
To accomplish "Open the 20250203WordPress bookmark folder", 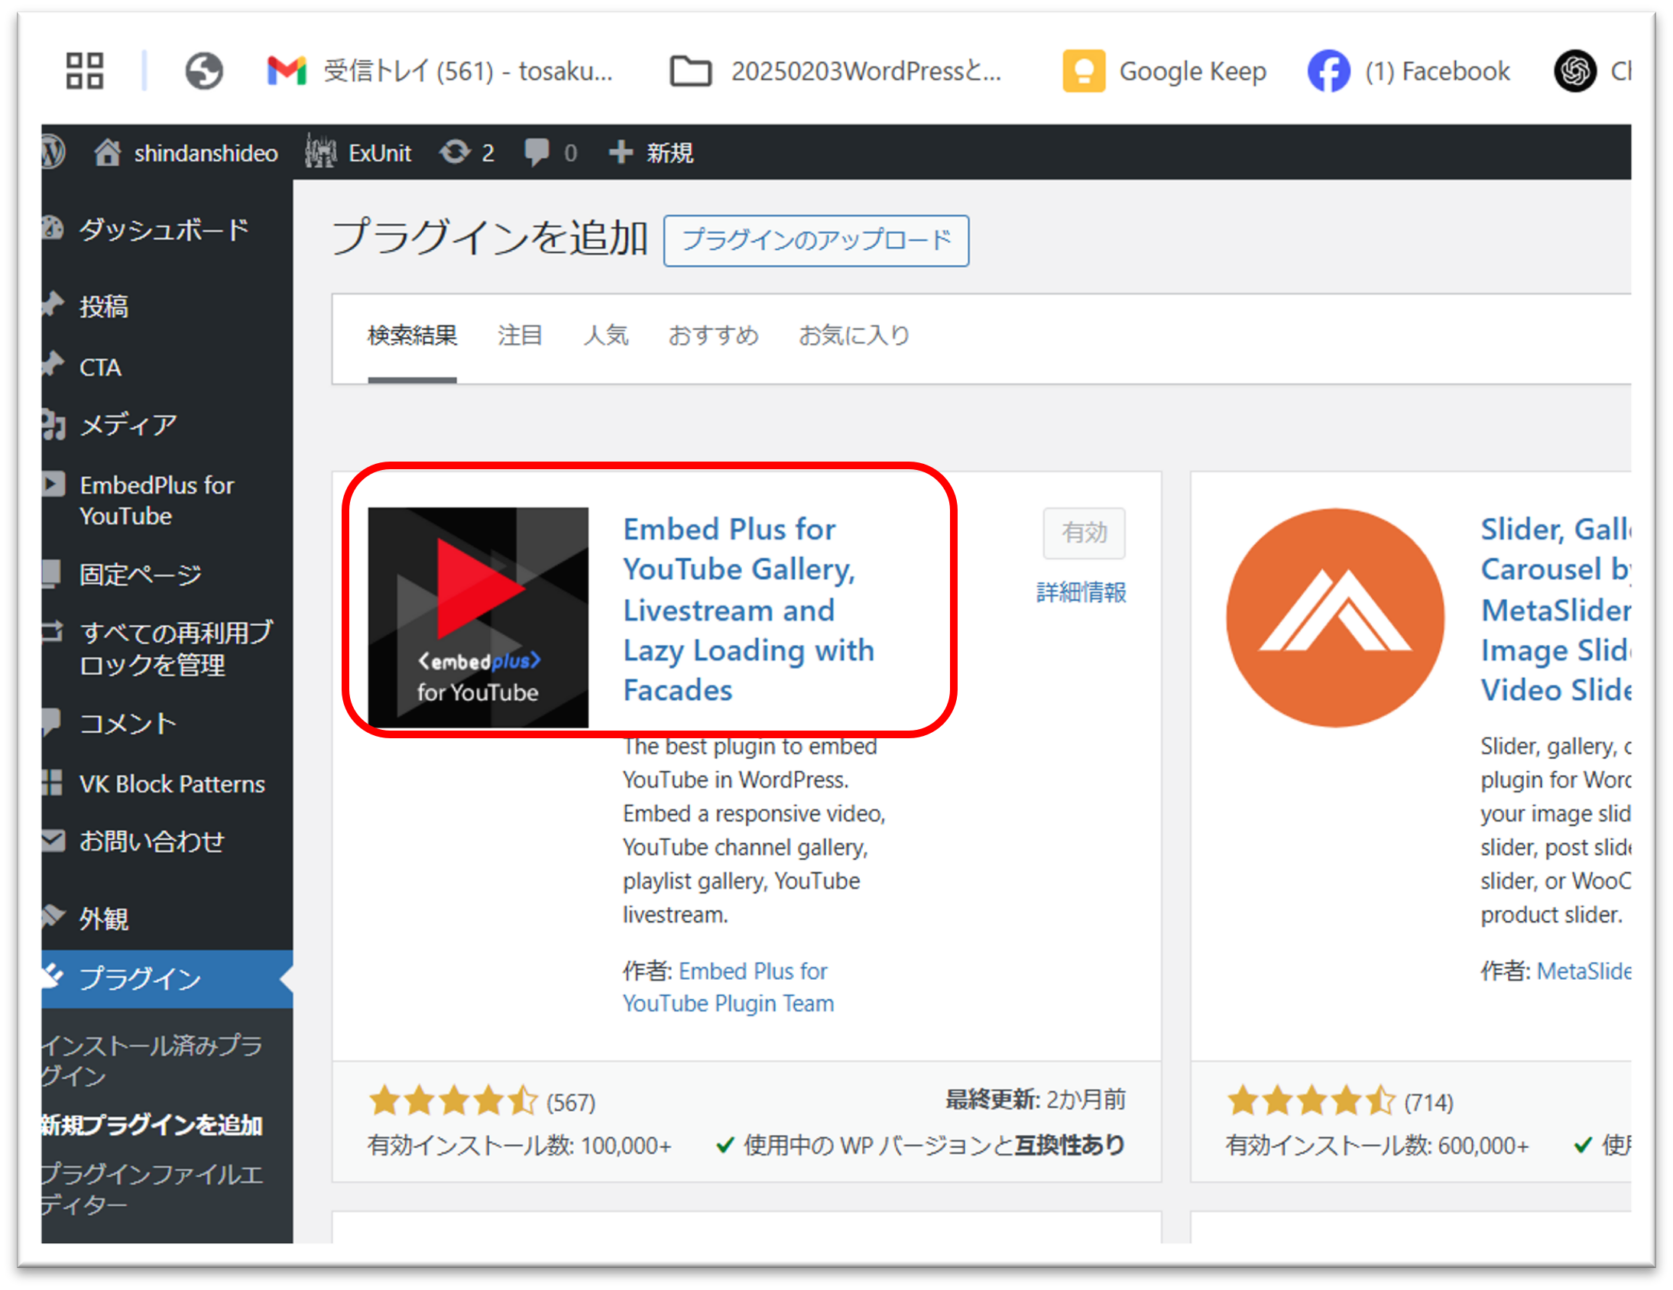I will point(836,71).
